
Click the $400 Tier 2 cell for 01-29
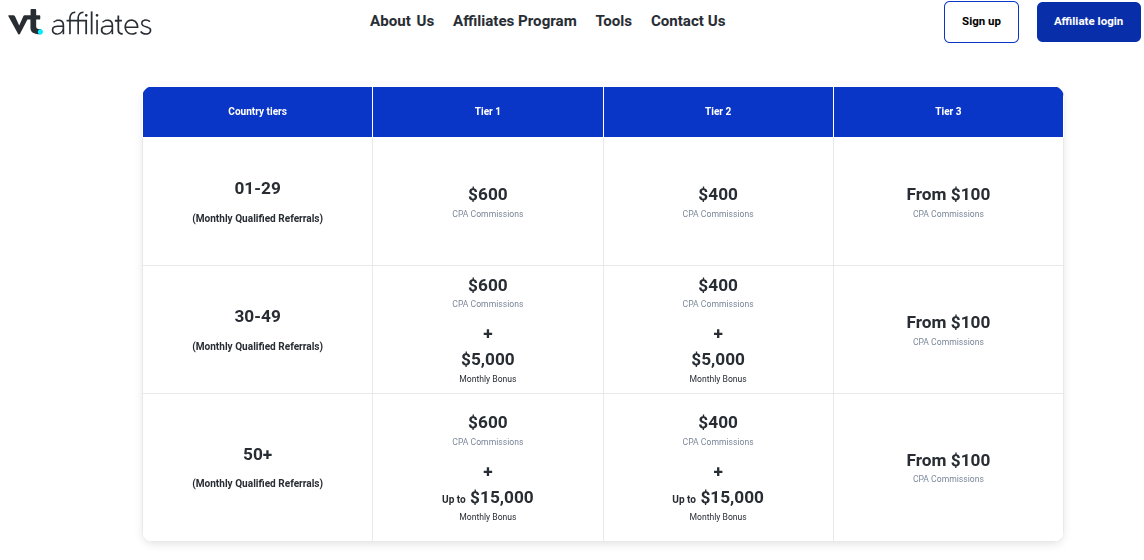(x=718, y=195)
